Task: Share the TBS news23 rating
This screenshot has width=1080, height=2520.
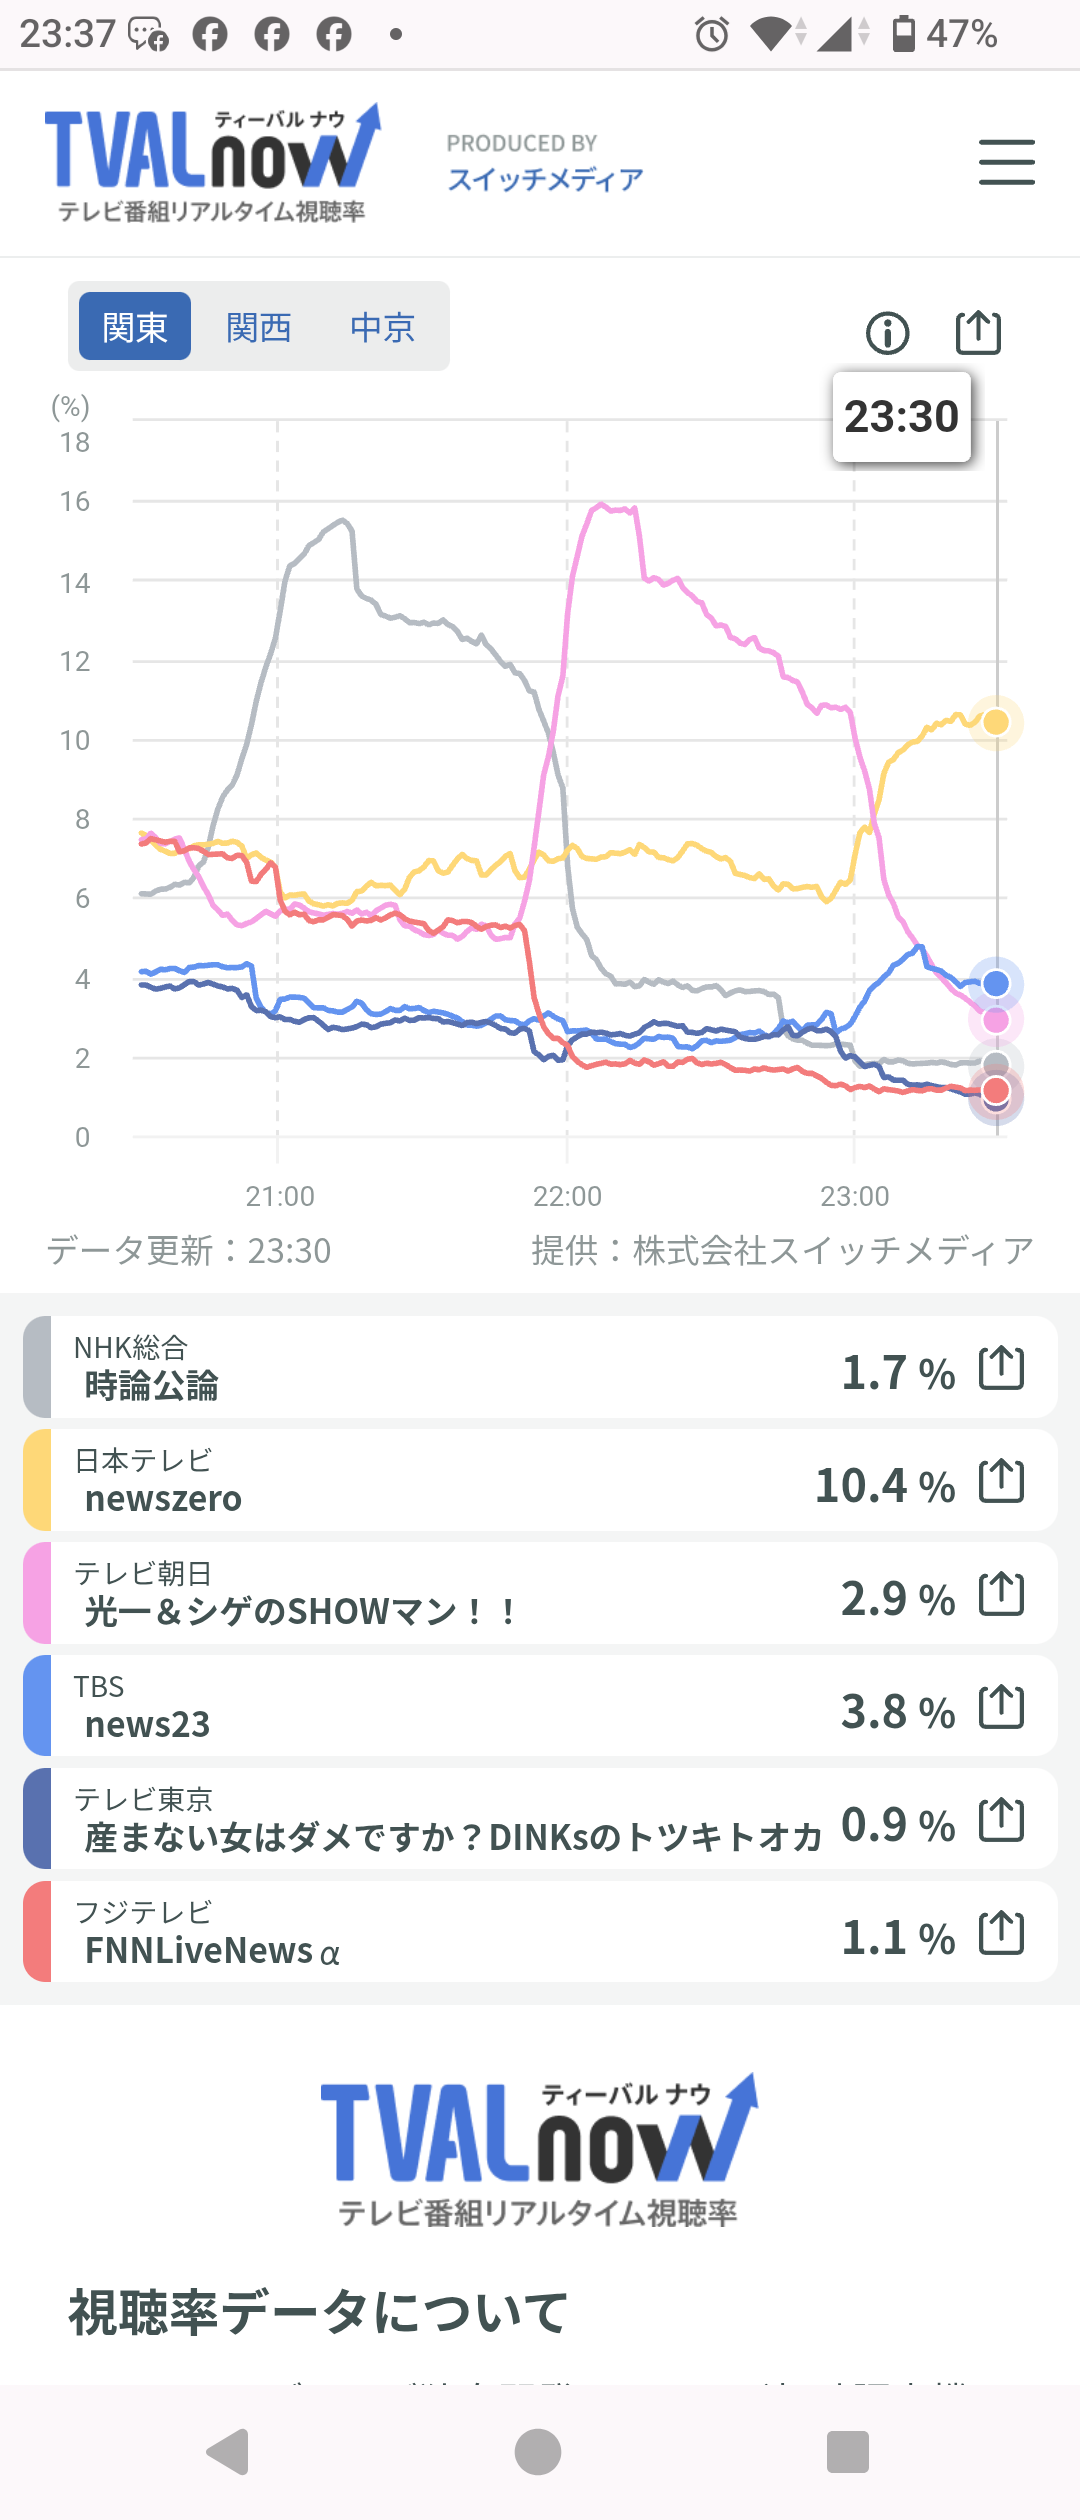Action: pyautogui.click(x=1001, y=1707)
